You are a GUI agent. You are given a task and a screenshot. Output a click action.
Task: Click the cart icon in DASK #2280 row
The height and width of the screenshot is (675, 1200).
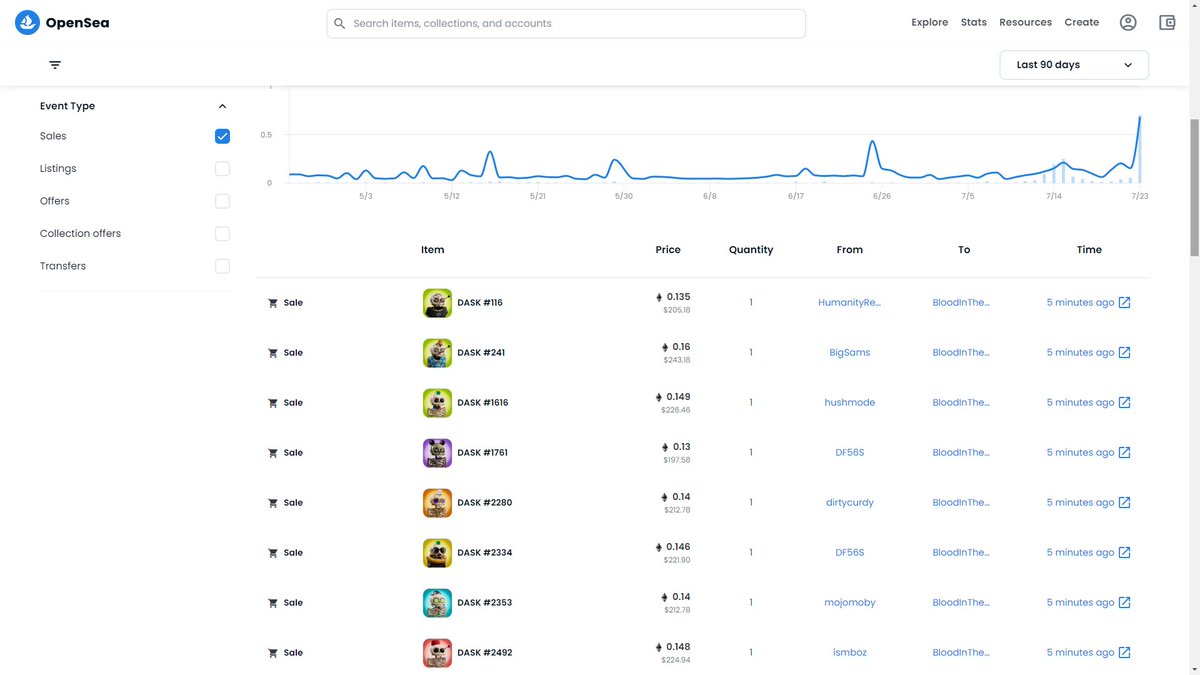tap(273, 503)
